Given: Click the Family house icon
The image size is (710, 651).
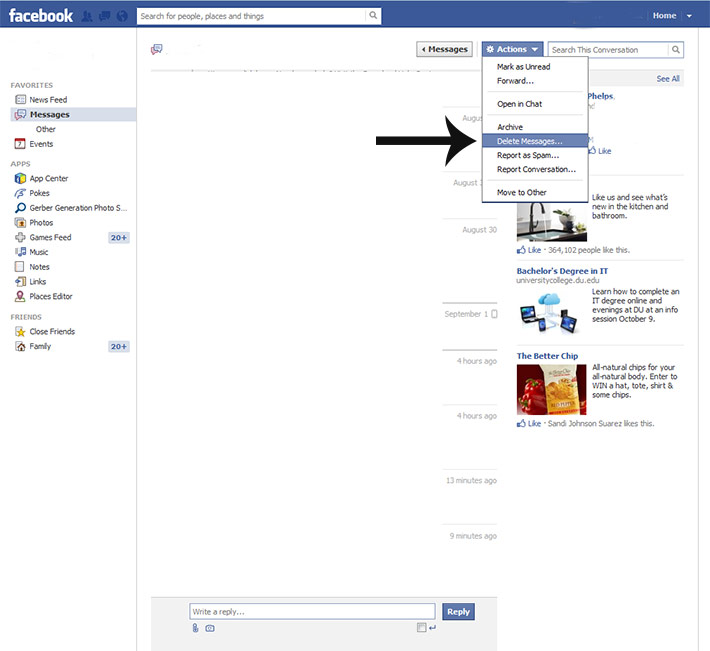Looking at the screenshot, I should pos(20,346).
